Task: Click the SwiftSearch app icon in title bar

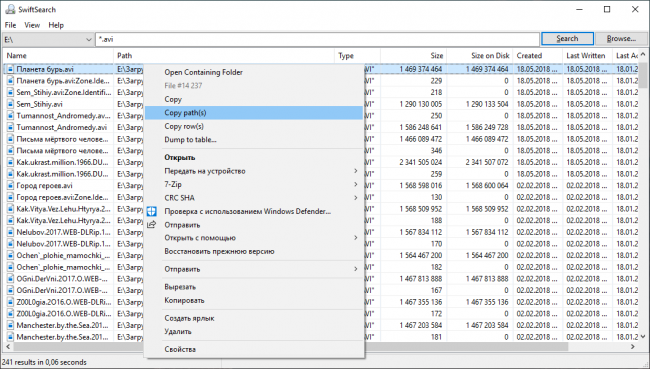Action: click(10, 10)
